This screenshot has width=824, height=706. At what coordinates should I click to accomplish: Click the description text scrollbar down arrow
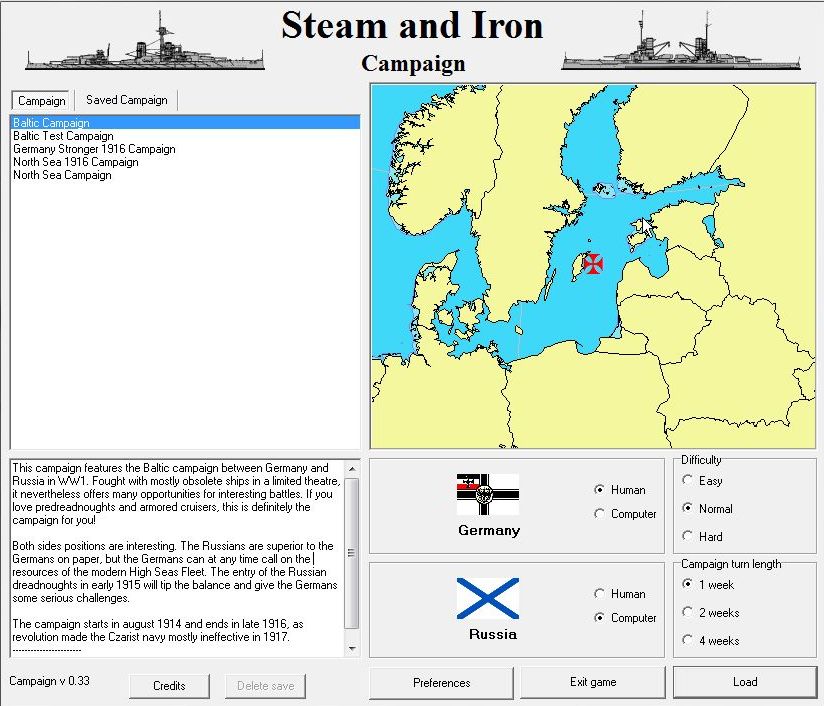coord(351,648)
